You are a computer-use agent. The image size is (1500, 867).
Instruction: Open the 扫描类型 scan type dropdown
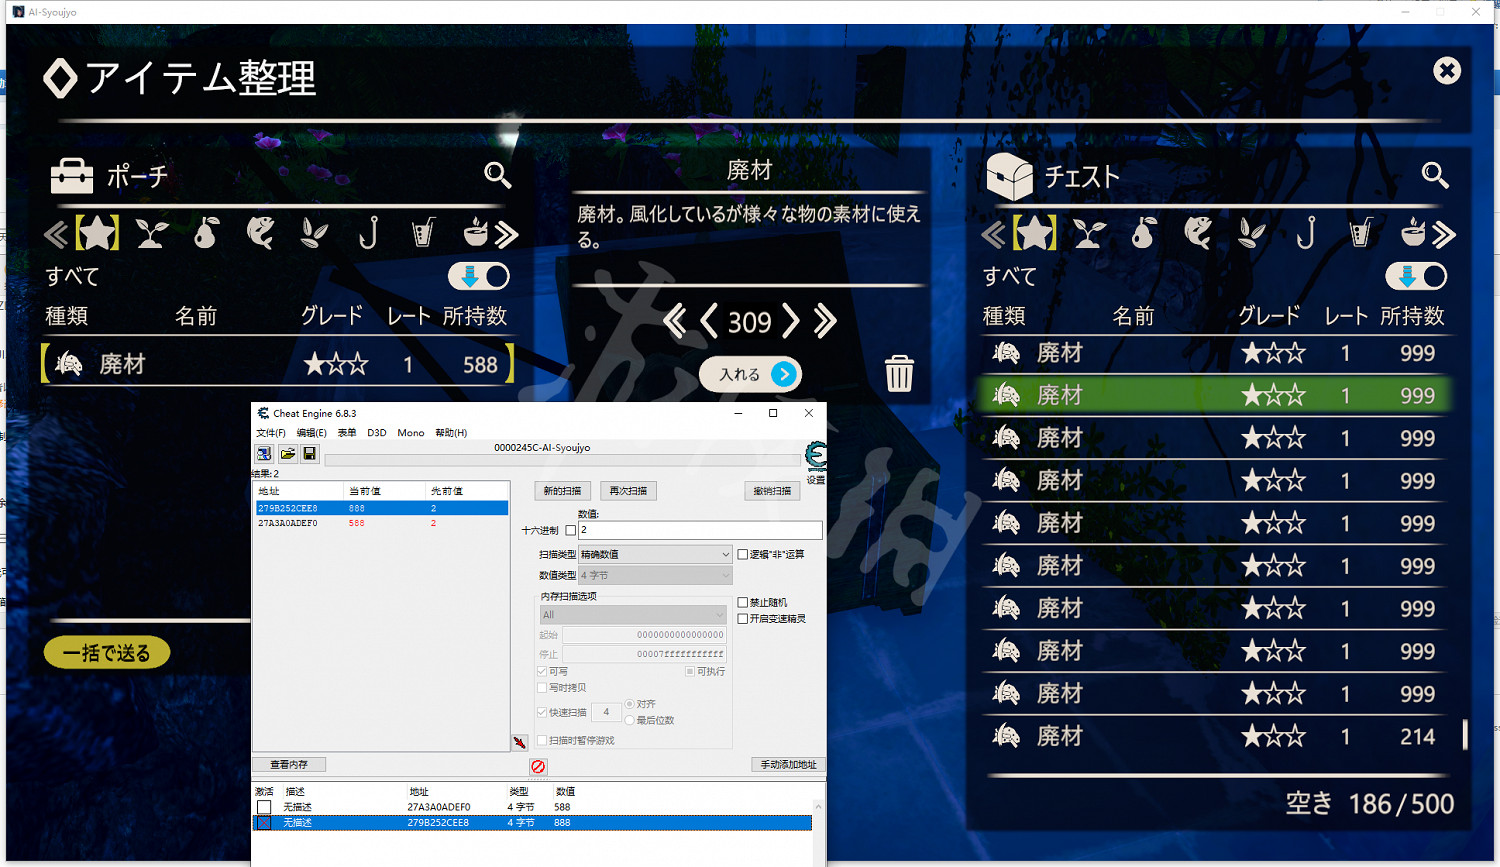[x=655, y=553]
